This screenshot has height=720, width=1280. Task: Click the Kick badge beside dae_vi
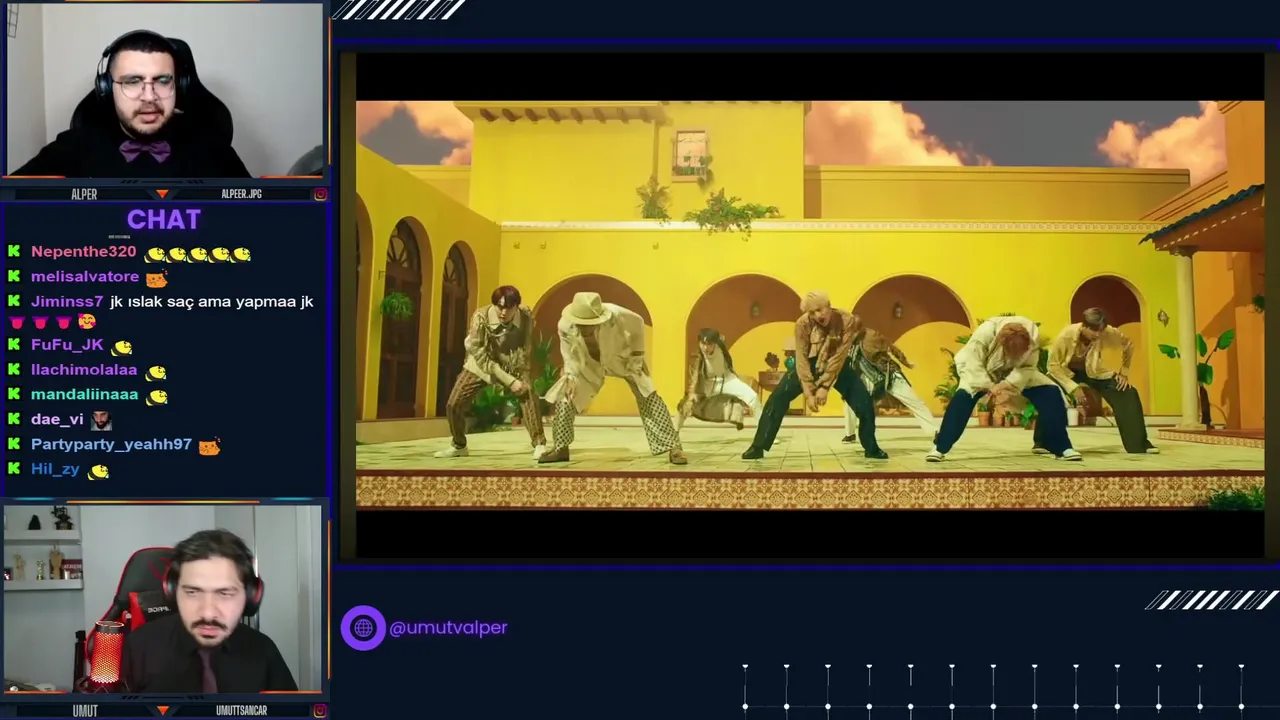click(14, 420)
